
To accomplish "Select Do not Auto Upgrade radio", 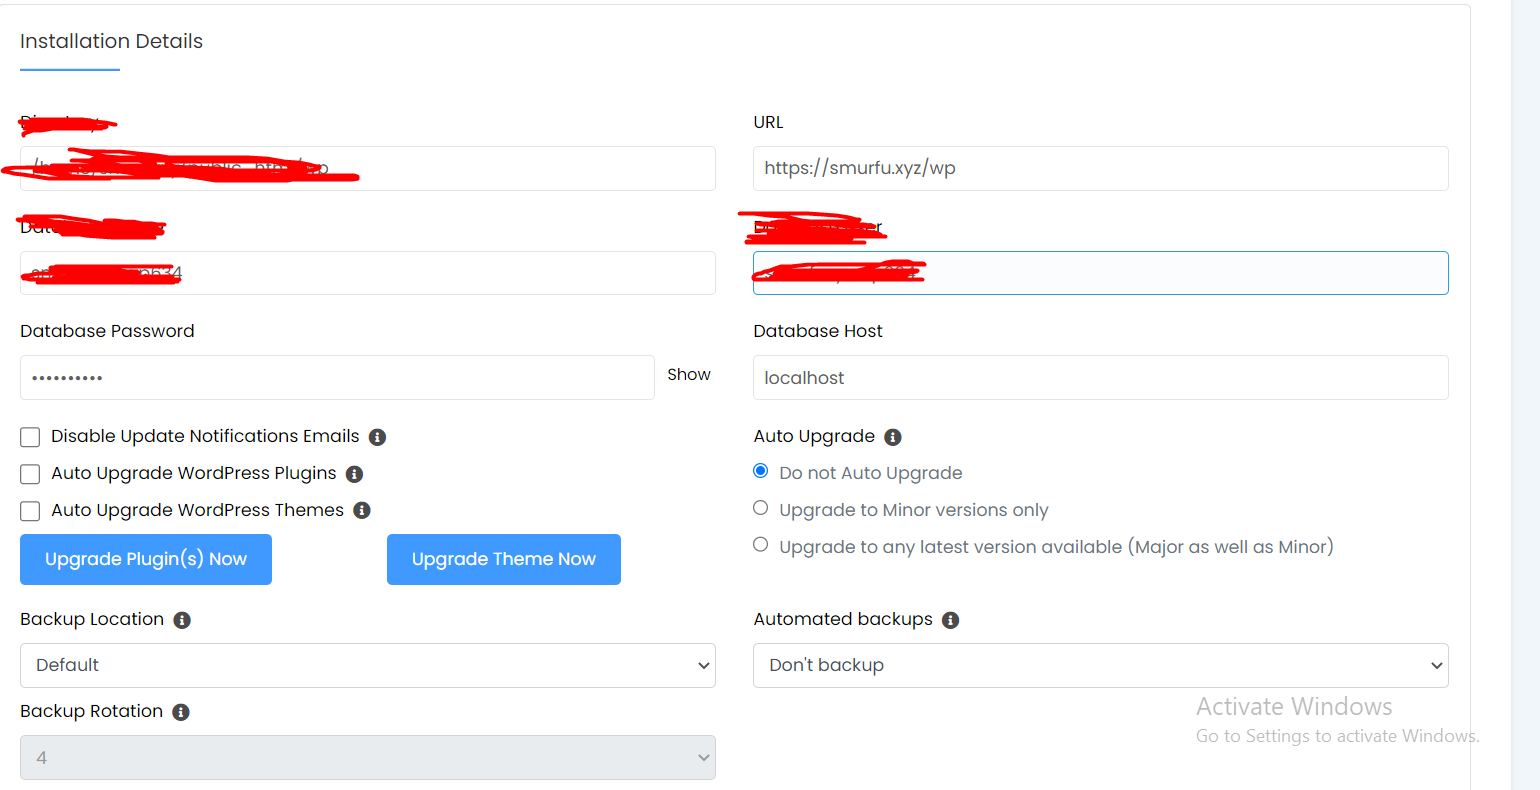I will click(x=761, y=471).
